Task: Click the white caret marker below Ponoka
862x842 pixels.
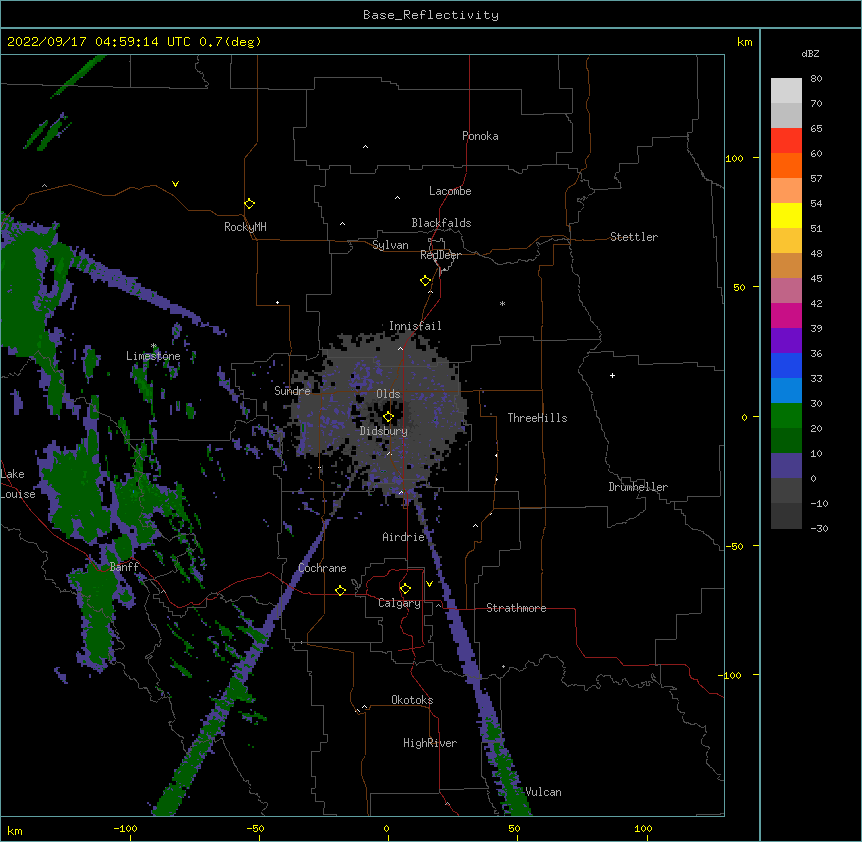Action: [x=366, y=147]
